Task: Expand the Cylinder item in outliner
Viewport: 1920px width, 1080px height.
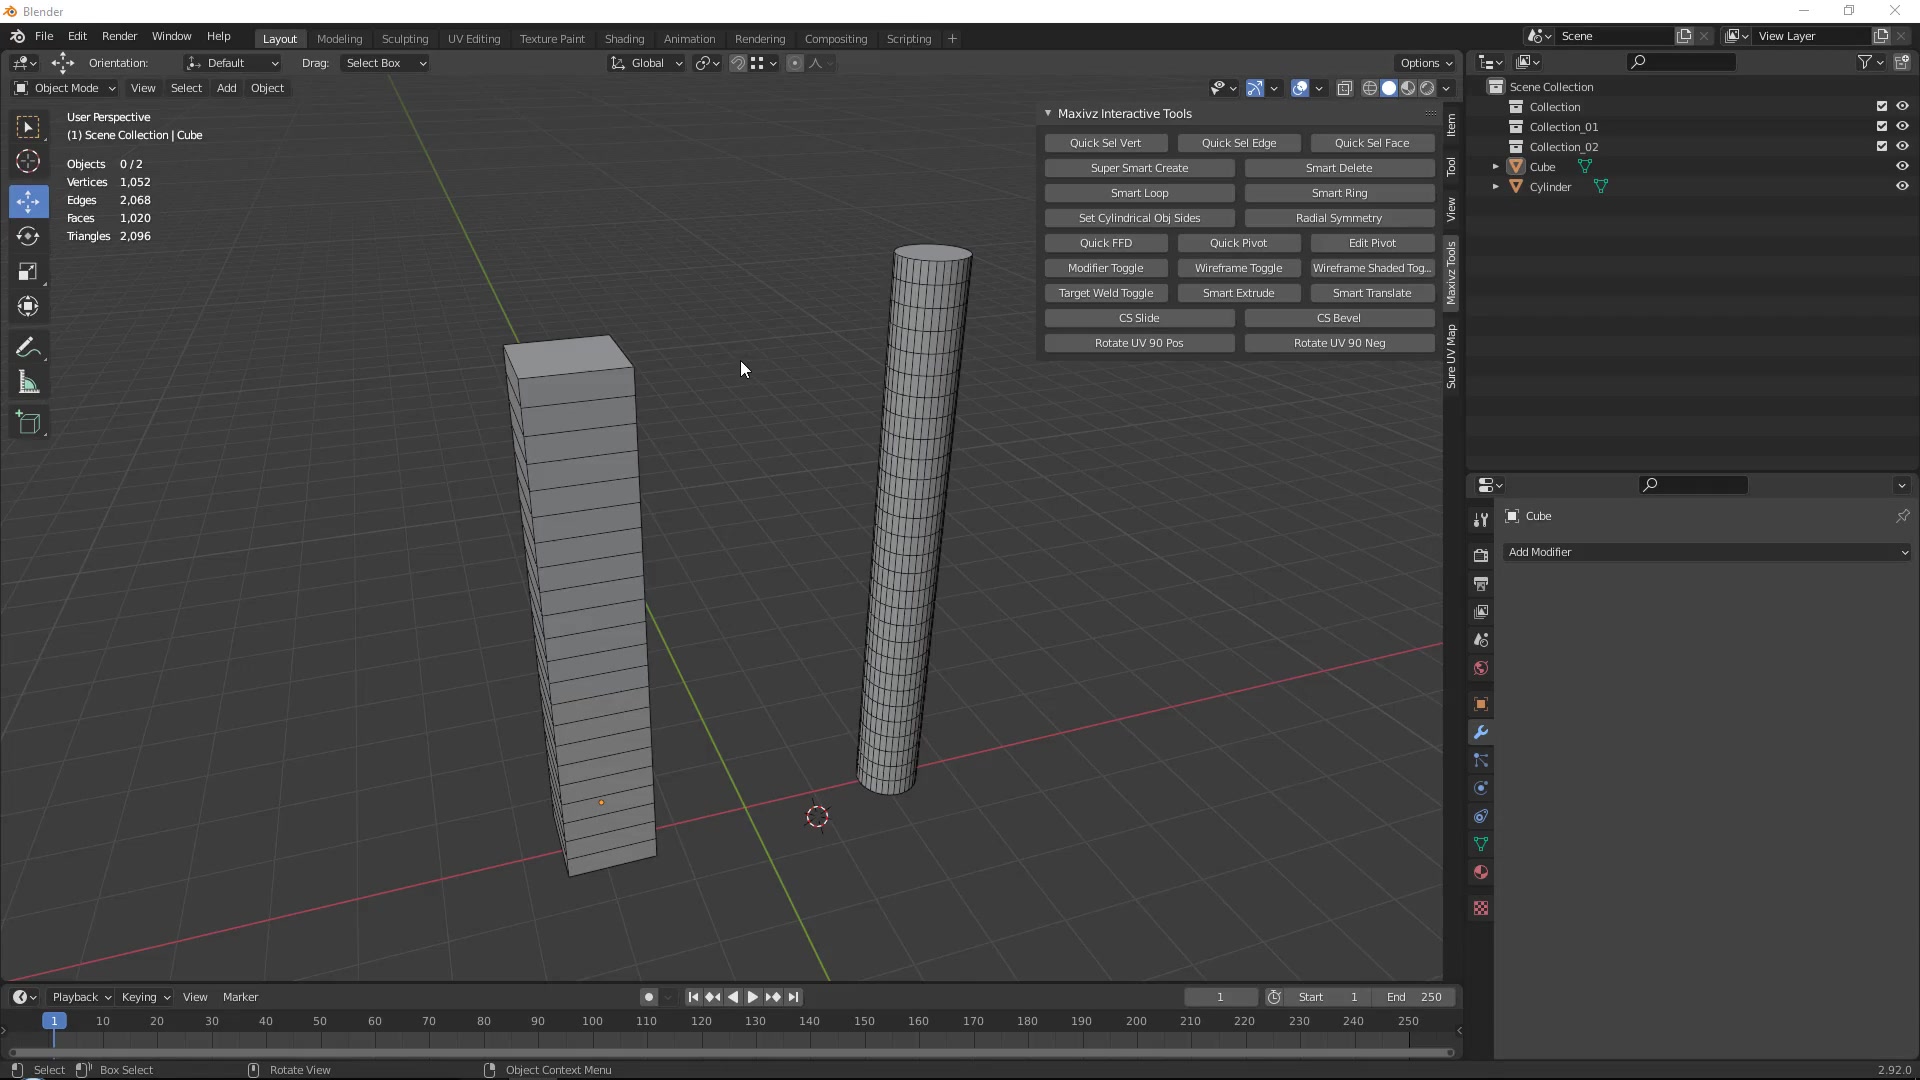Action: (1496, 187)
